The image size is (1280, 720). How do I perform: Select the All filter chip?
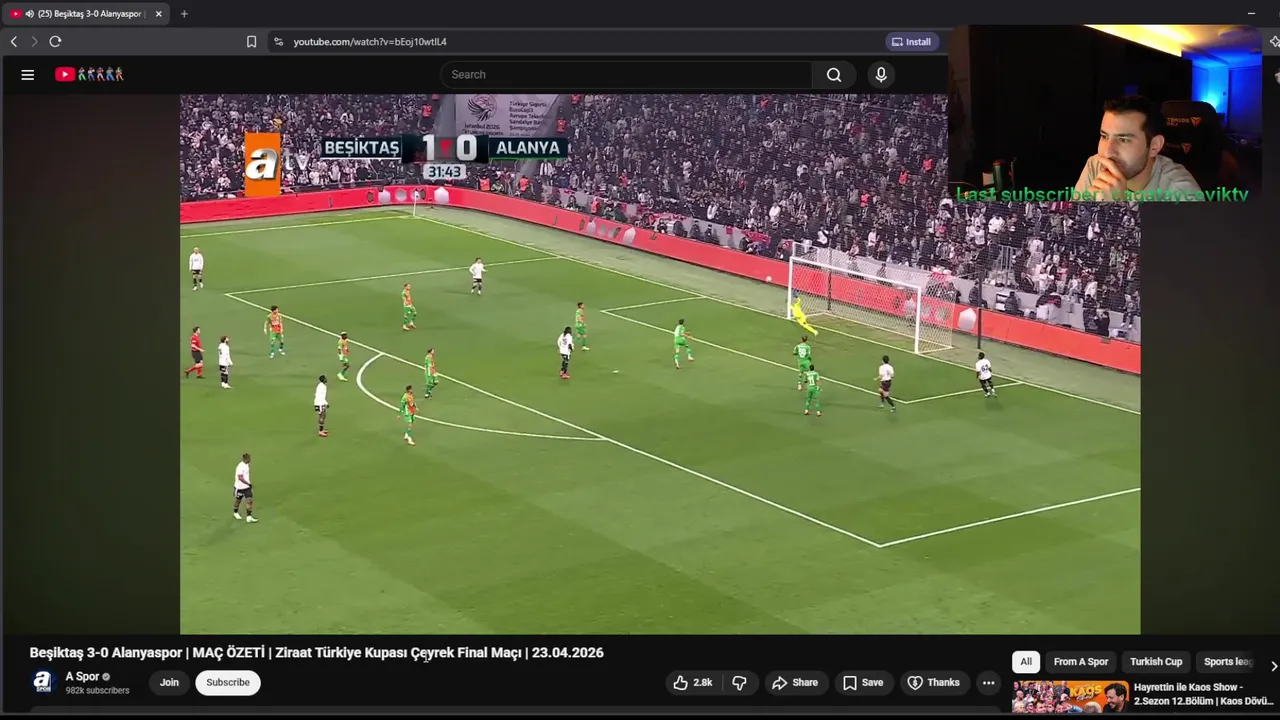point(1026,662)
